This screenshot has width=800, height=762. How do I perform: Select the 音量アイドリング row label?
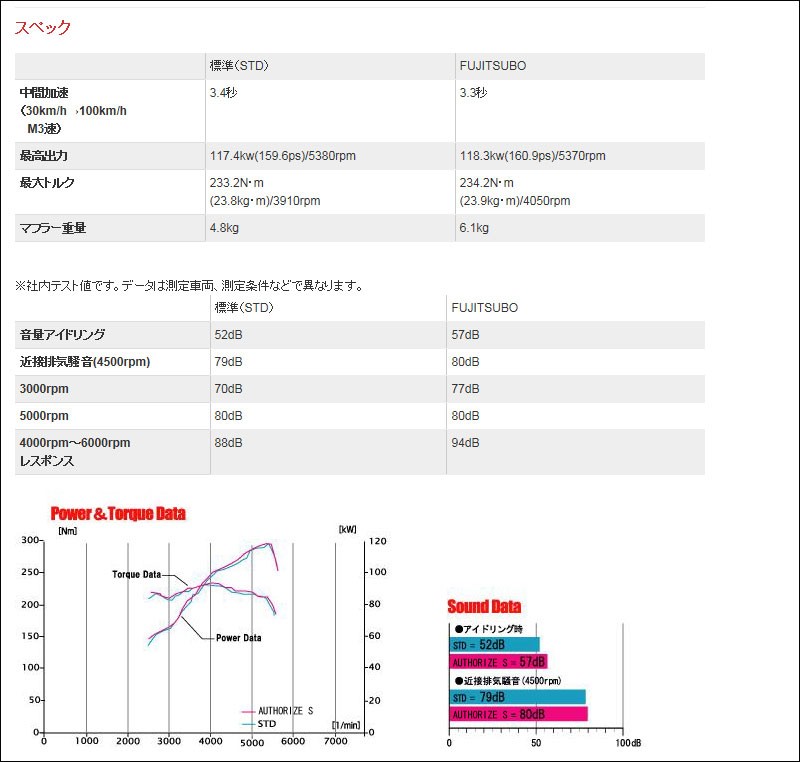(62, 335)
